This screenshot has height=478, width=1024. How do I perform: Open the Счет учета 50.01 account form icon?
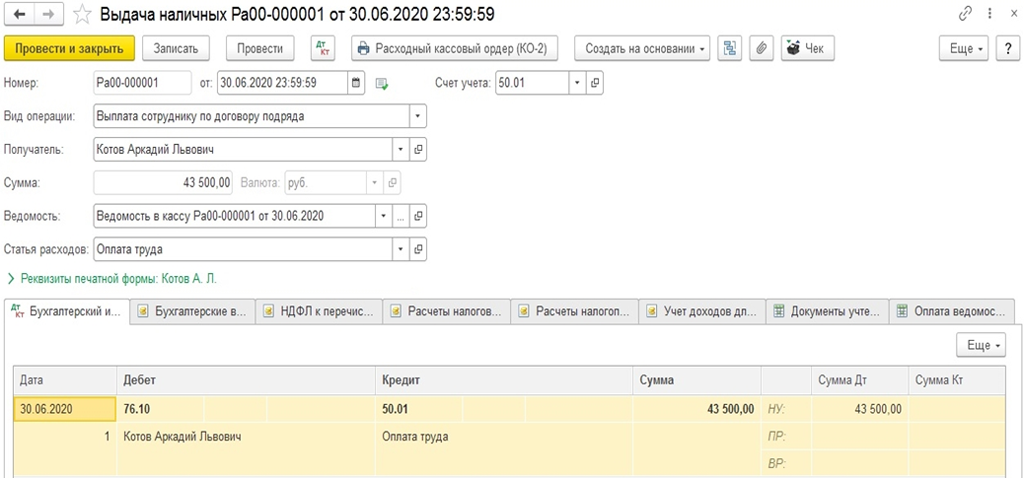point(594,83)
